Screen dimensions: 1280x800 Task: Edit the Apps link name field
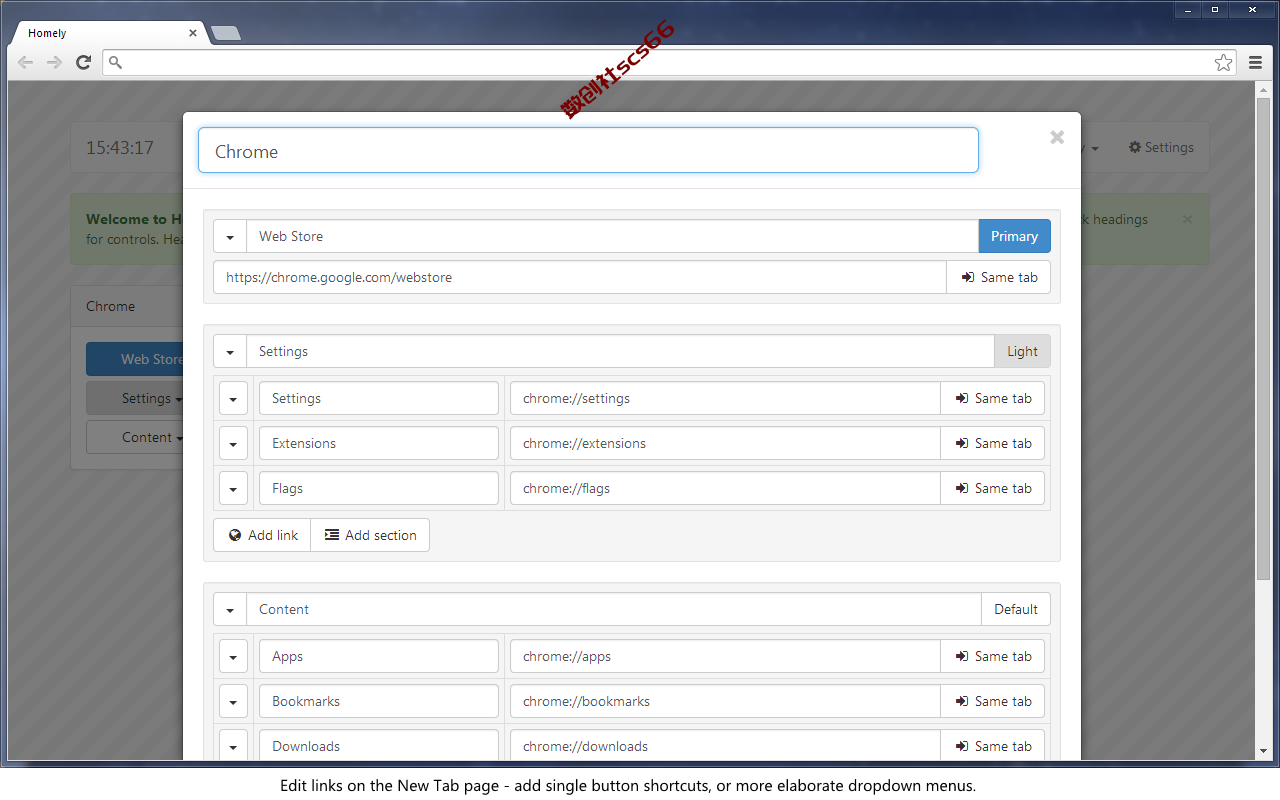(379, 656)
